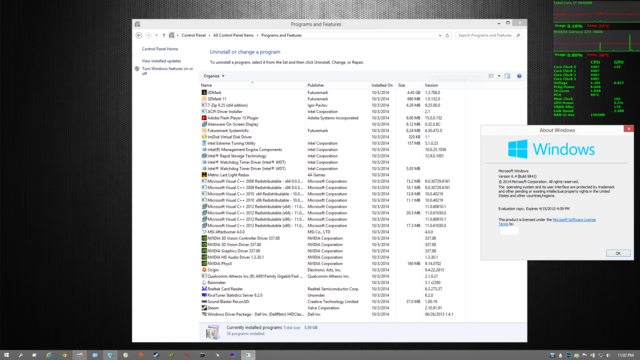640x360 pixels.
Task: Toggle the preview pane icon
Action: coord(507,76)
